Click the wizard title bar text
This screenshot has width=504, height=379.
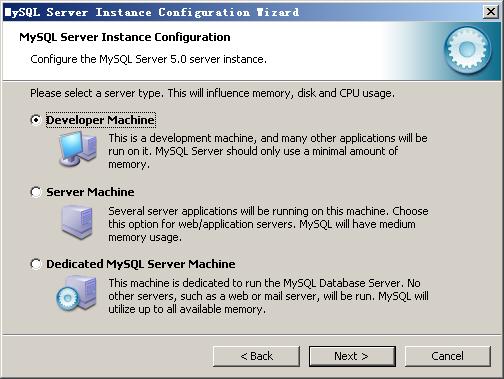coord(152,12)
